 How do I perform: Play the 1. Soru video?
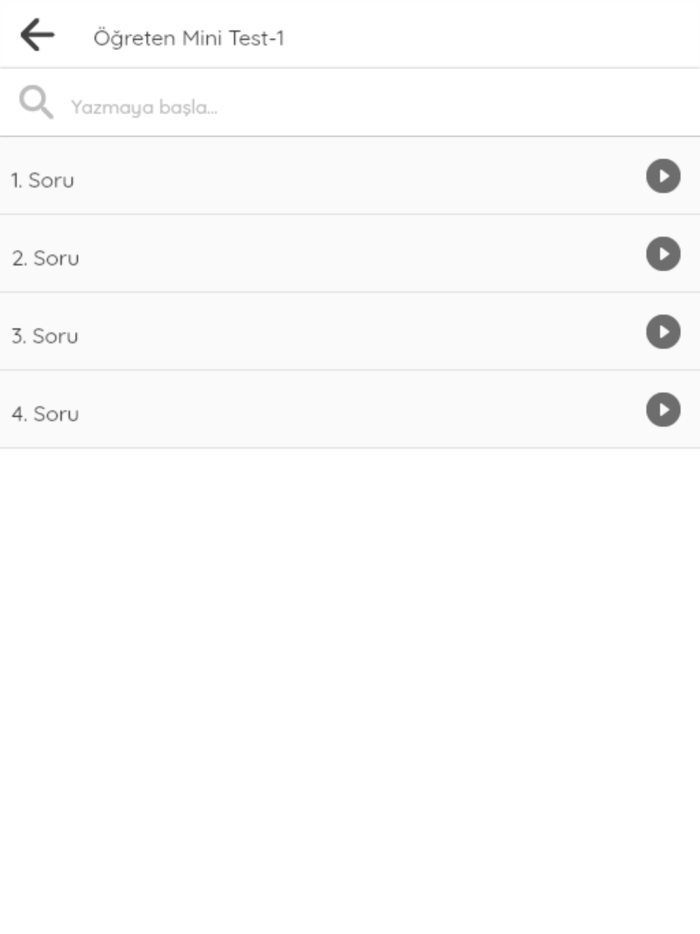pyautogui.click(x=663, y=176)
